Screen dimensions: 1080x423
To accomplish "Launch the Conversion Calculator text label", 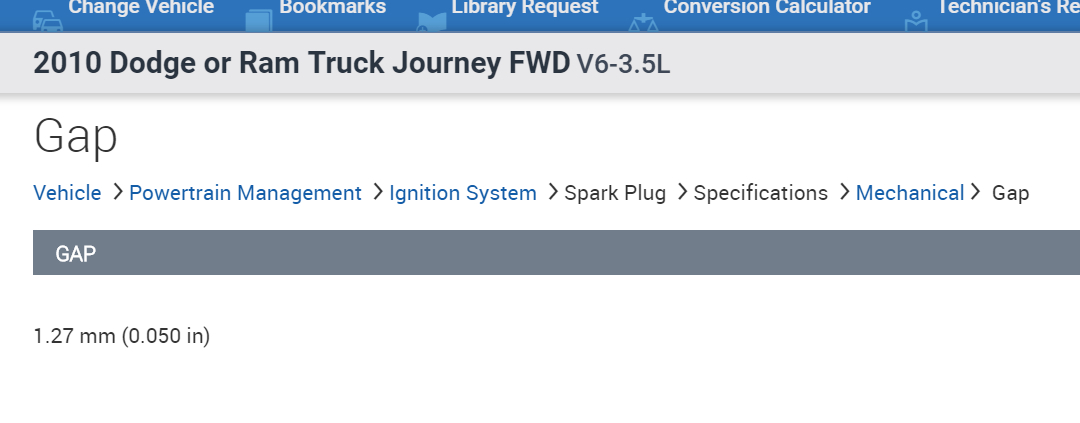I will click(x=767, y=8).
